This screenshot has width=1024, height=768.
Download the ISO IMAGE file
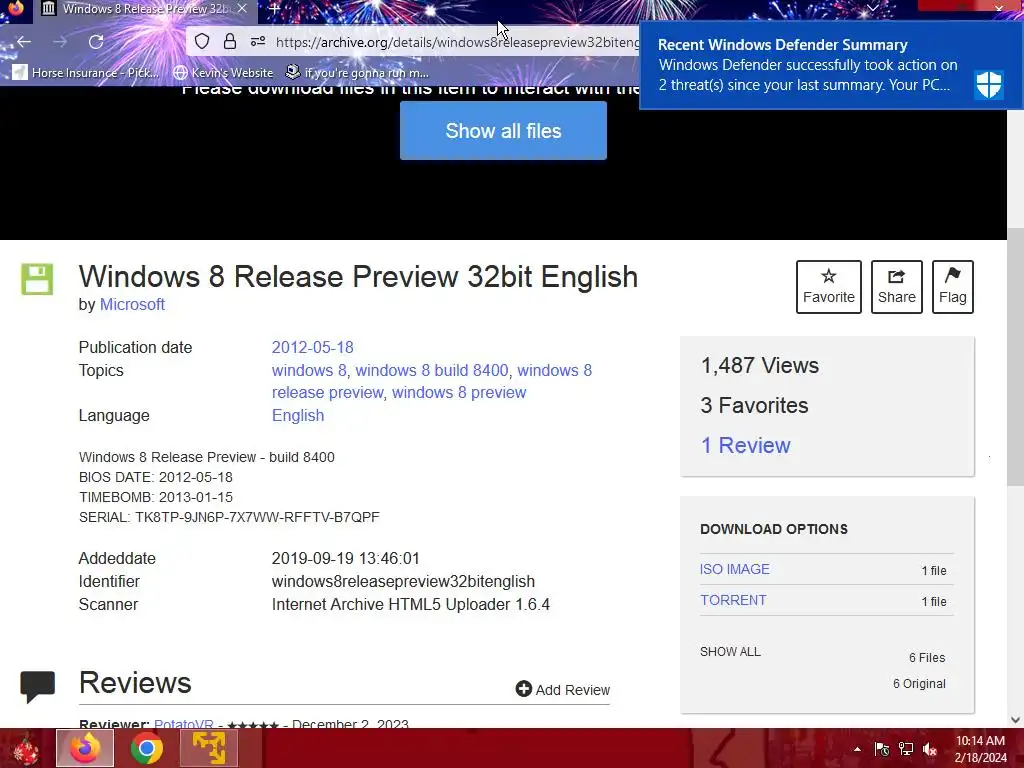[x=735, y=569]
